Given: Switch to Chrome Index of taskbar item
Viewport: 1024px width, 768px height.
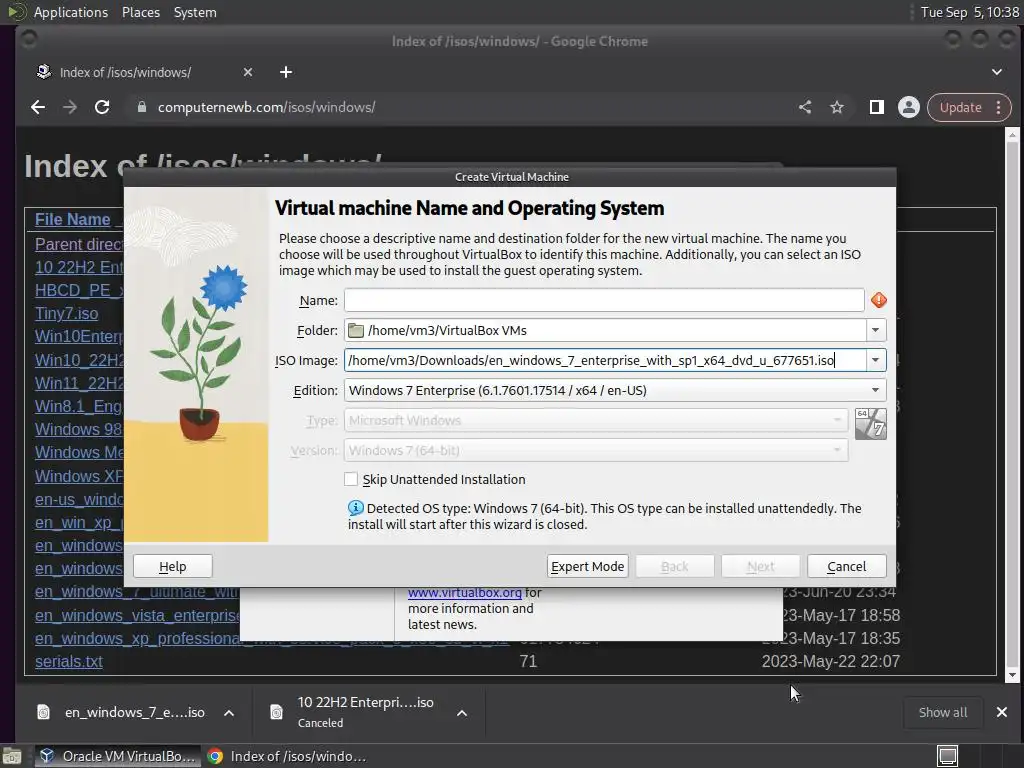Looking at the screenshot, I should [x=287, y=756].
